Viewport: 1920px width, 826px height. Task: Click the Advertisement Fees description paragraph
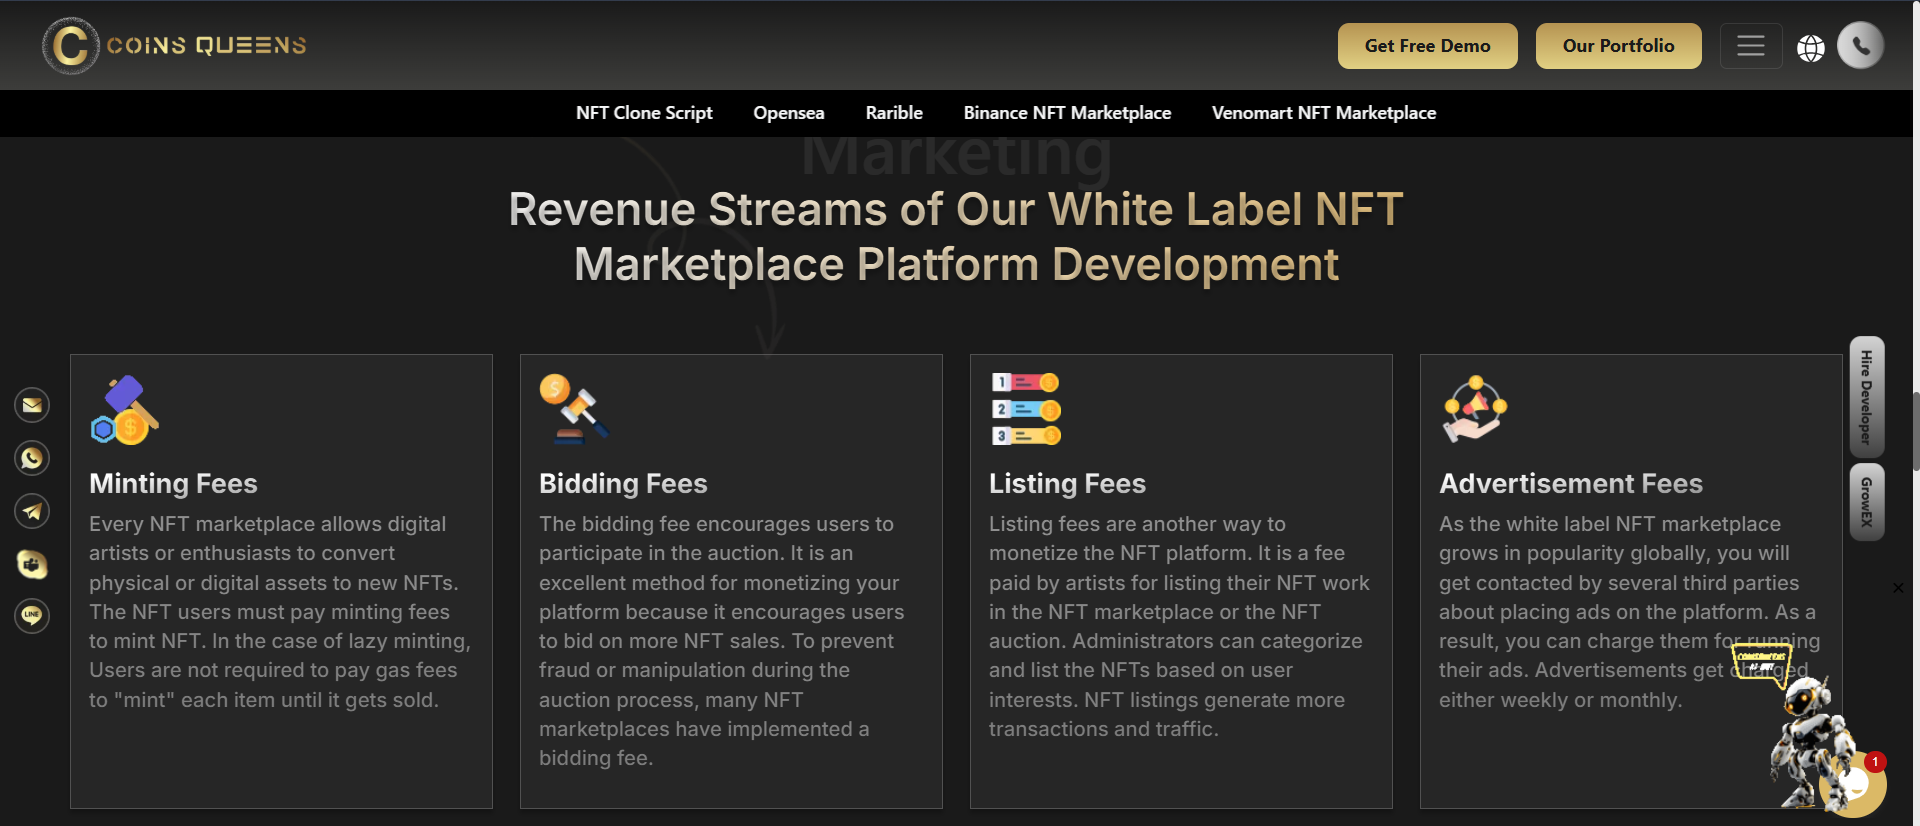[1630, 612]
